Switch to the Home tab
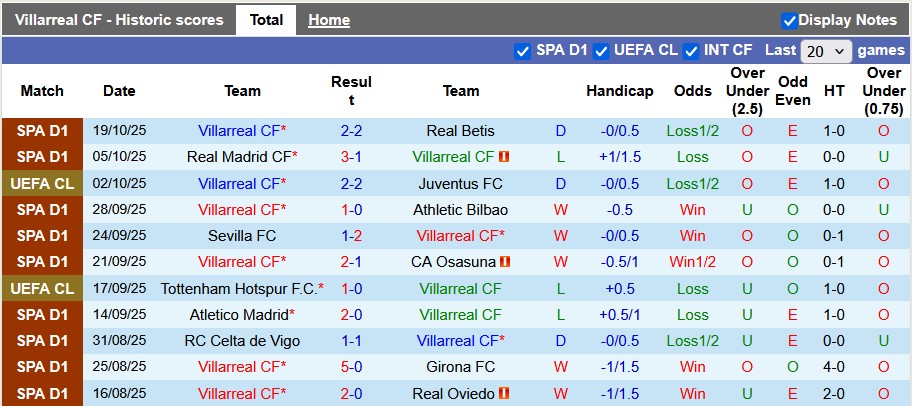 [328, 20]
